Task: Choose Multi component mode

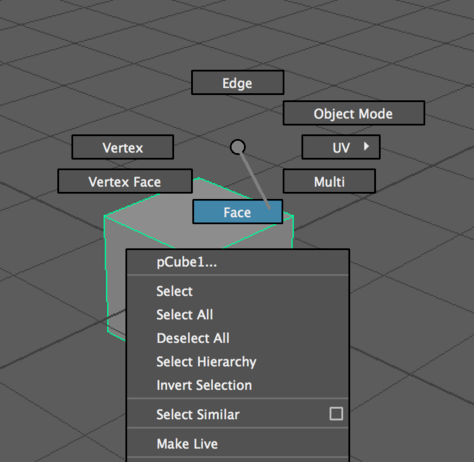Action: (329, 181)
